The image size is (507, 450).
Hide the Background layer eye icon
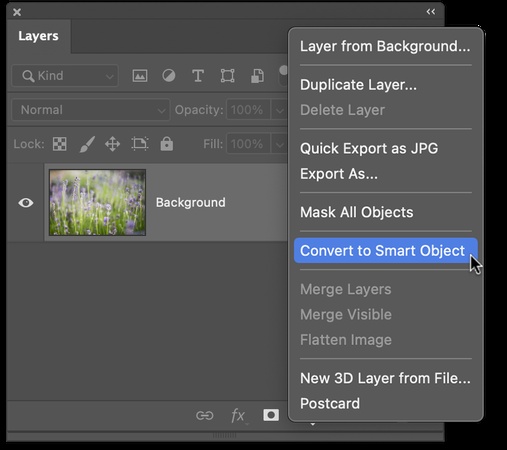pyautogui.click(x=26, y=203)
